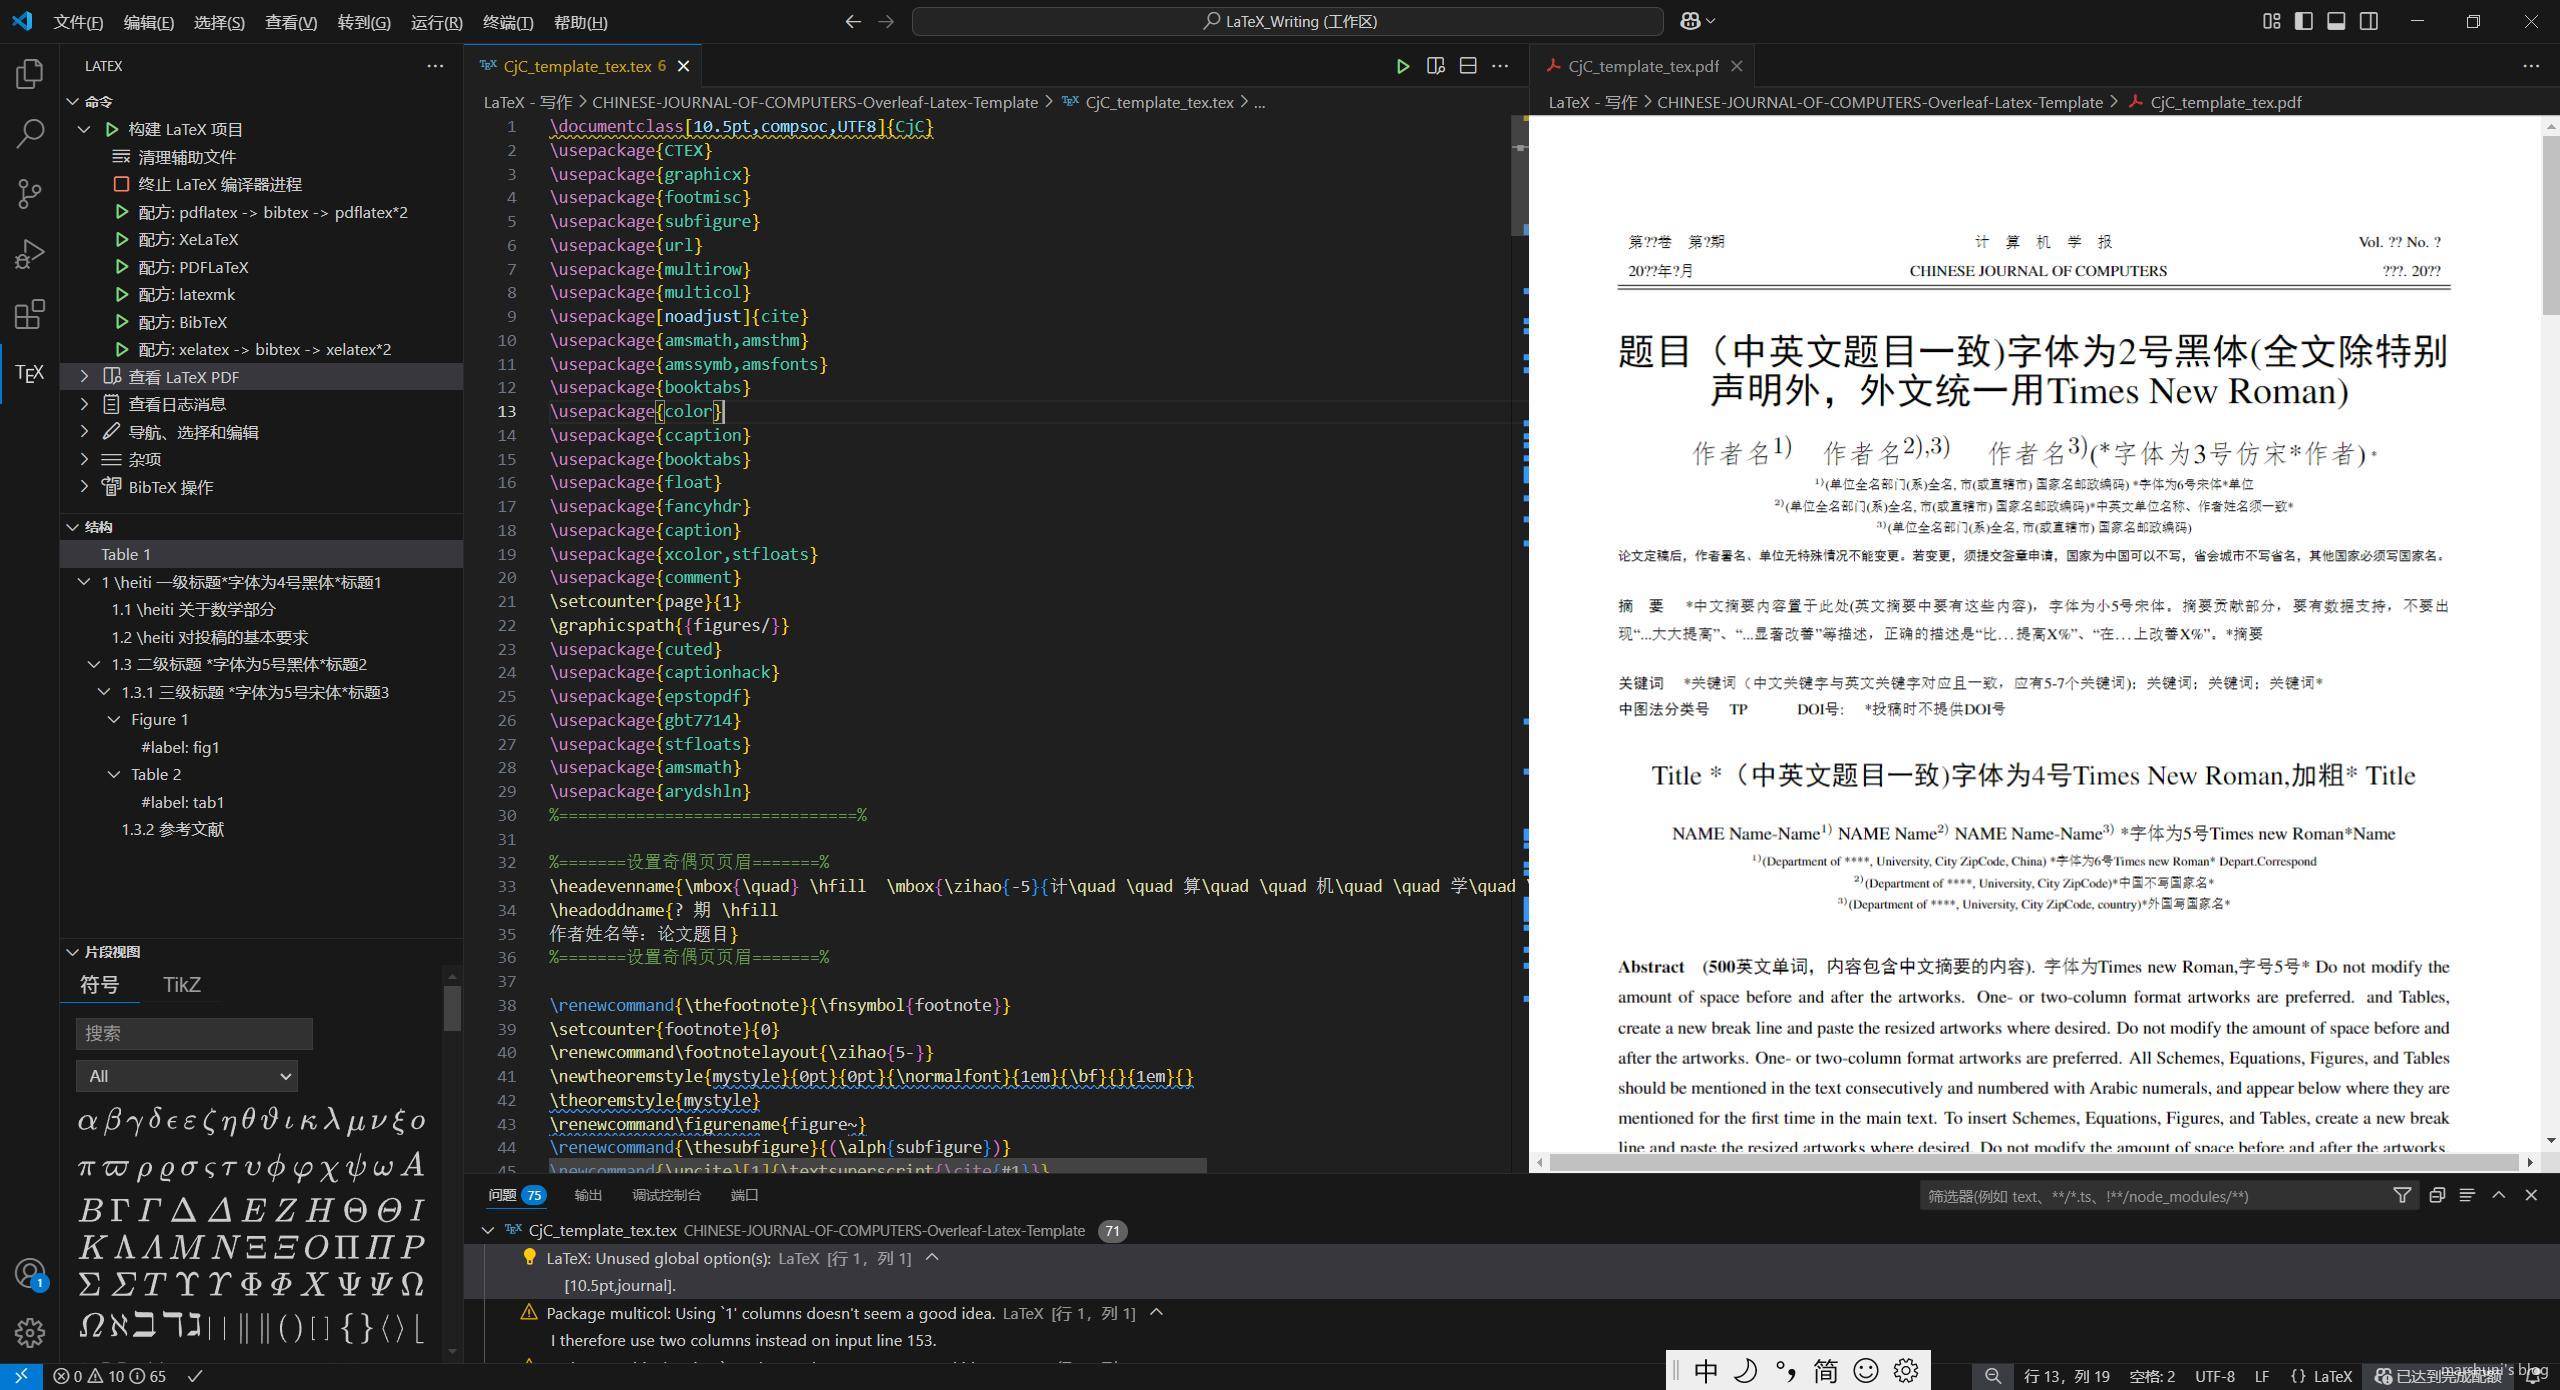Open editor more actions ellipsis
Image resolution: width=2560 pixels, height=1390 pixels.
(1500, 66)
